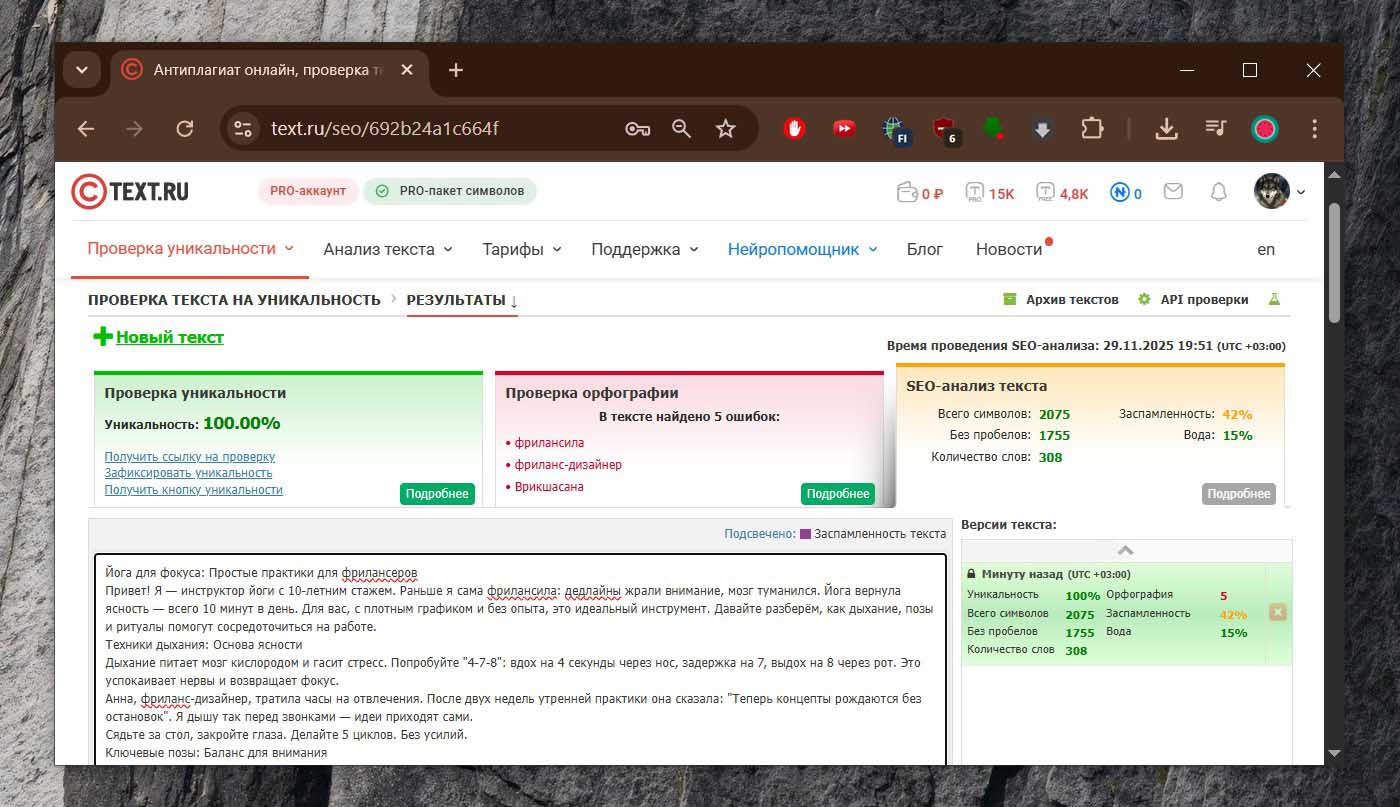Open the browser extensions puzzle icon
This screenshot has width=1400, height=807.
coord(1091,129)
